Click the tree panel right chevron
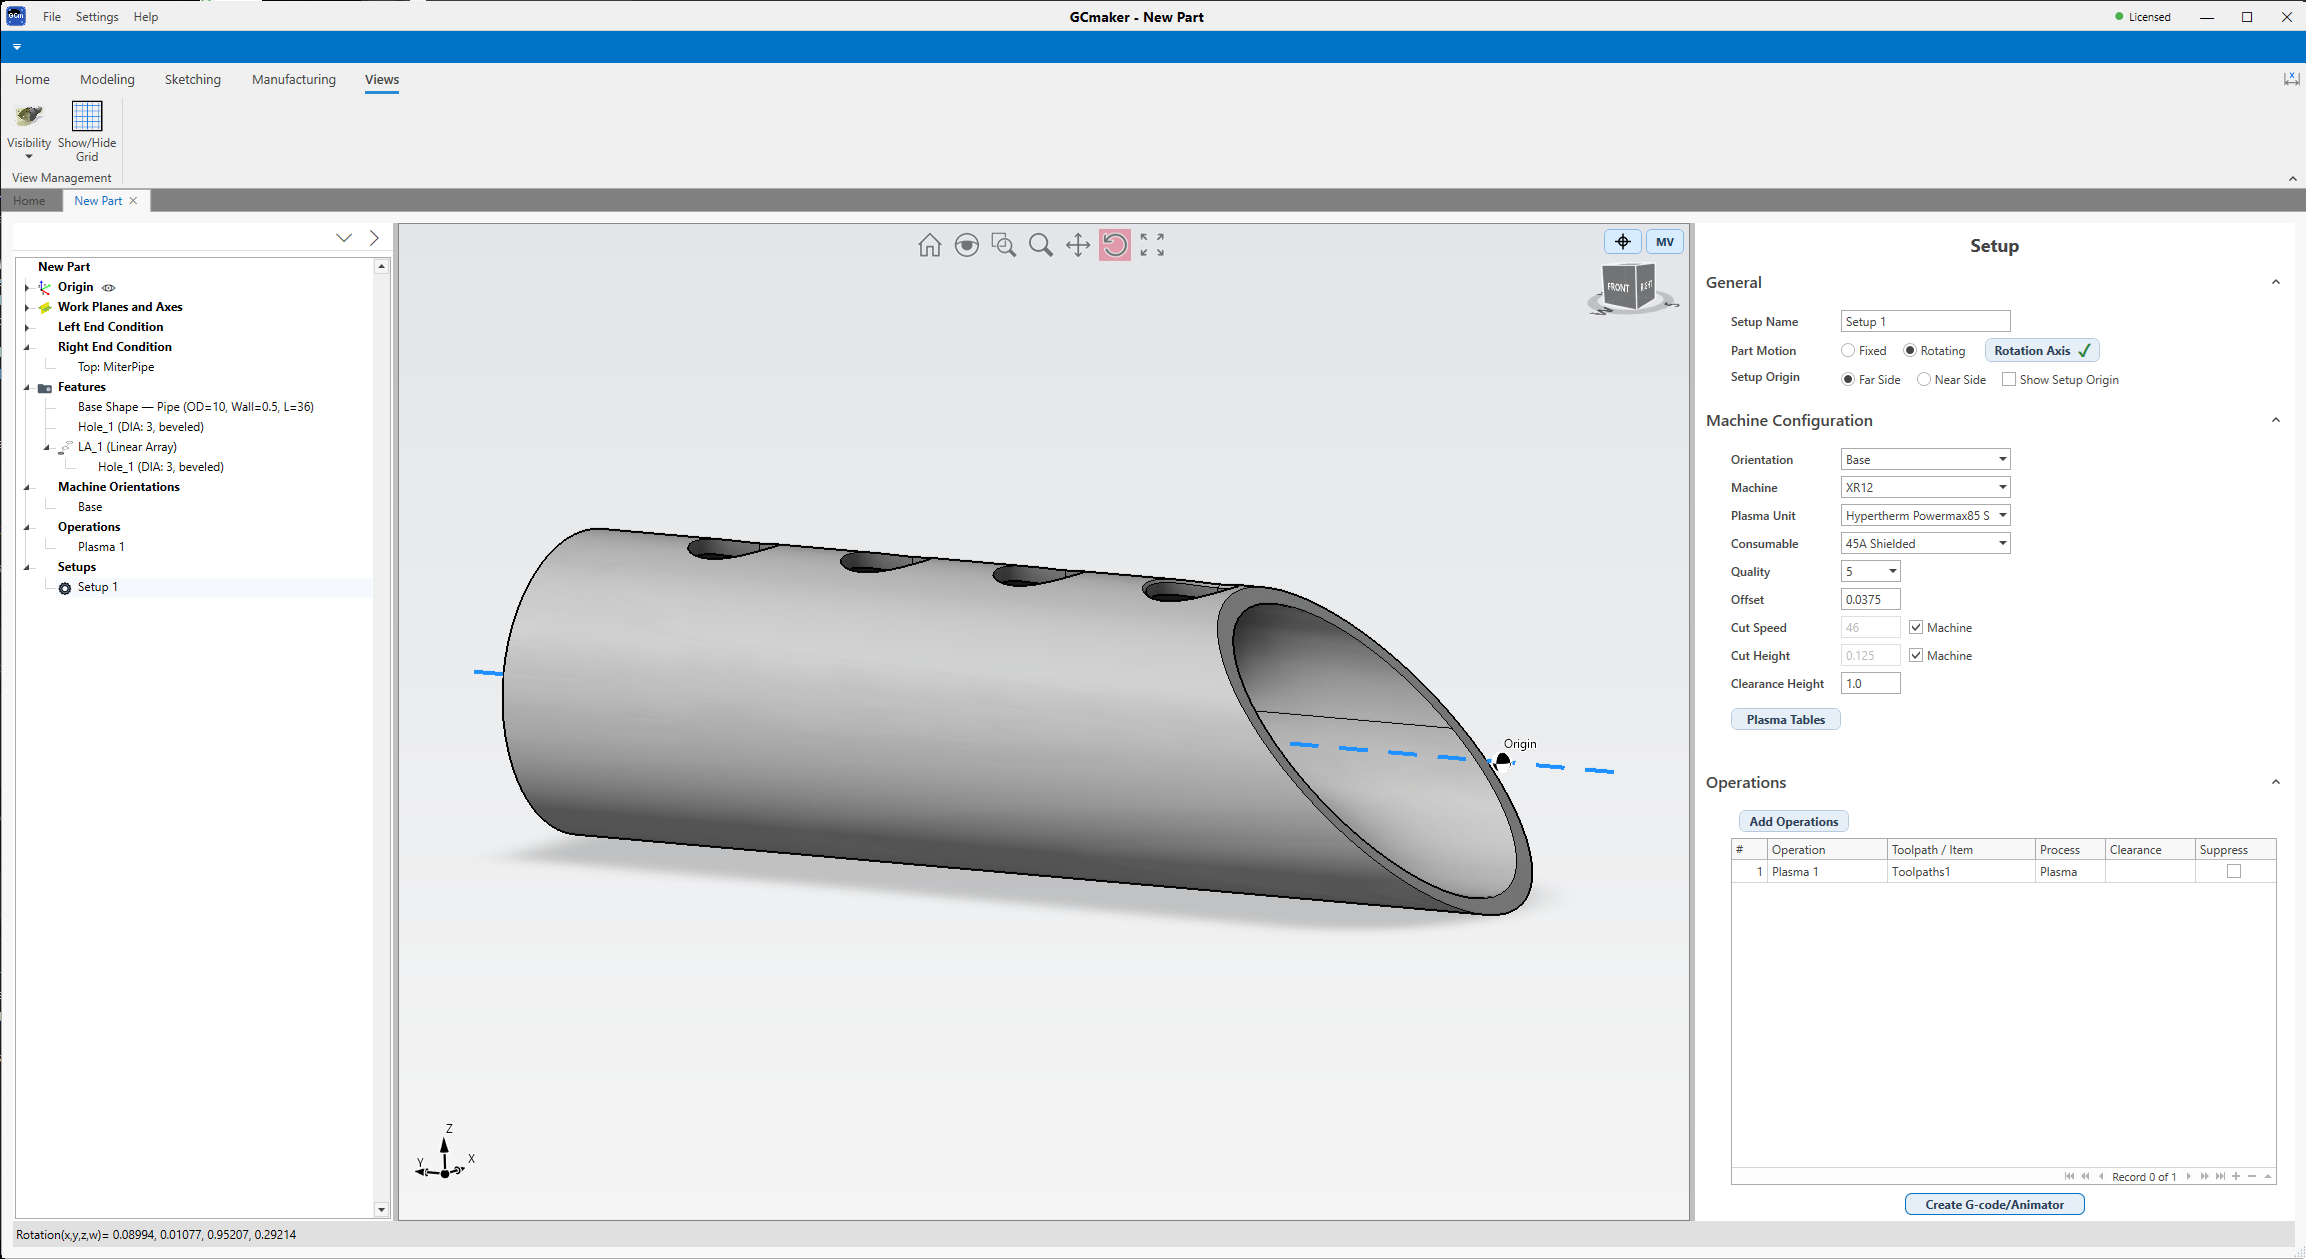2306x1259 pixels. [x=374, y=238]
